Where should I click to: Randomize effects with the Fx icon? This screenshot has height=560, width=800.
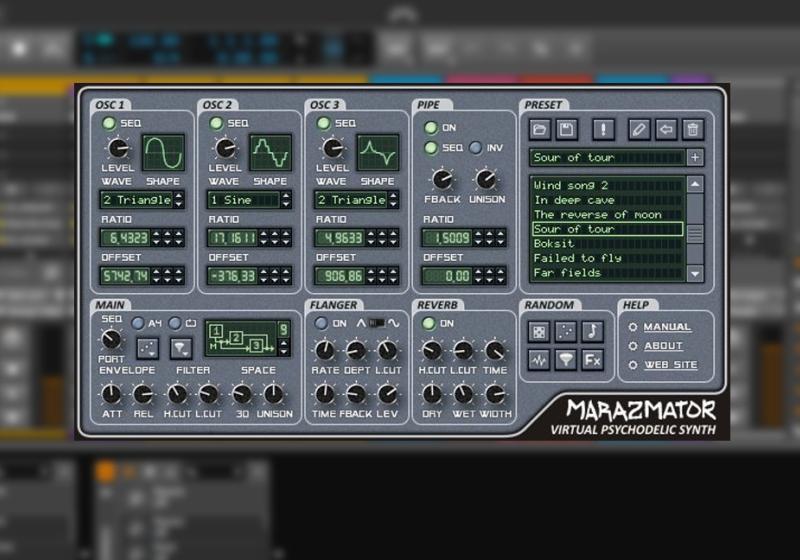click(x=593, y=360)
